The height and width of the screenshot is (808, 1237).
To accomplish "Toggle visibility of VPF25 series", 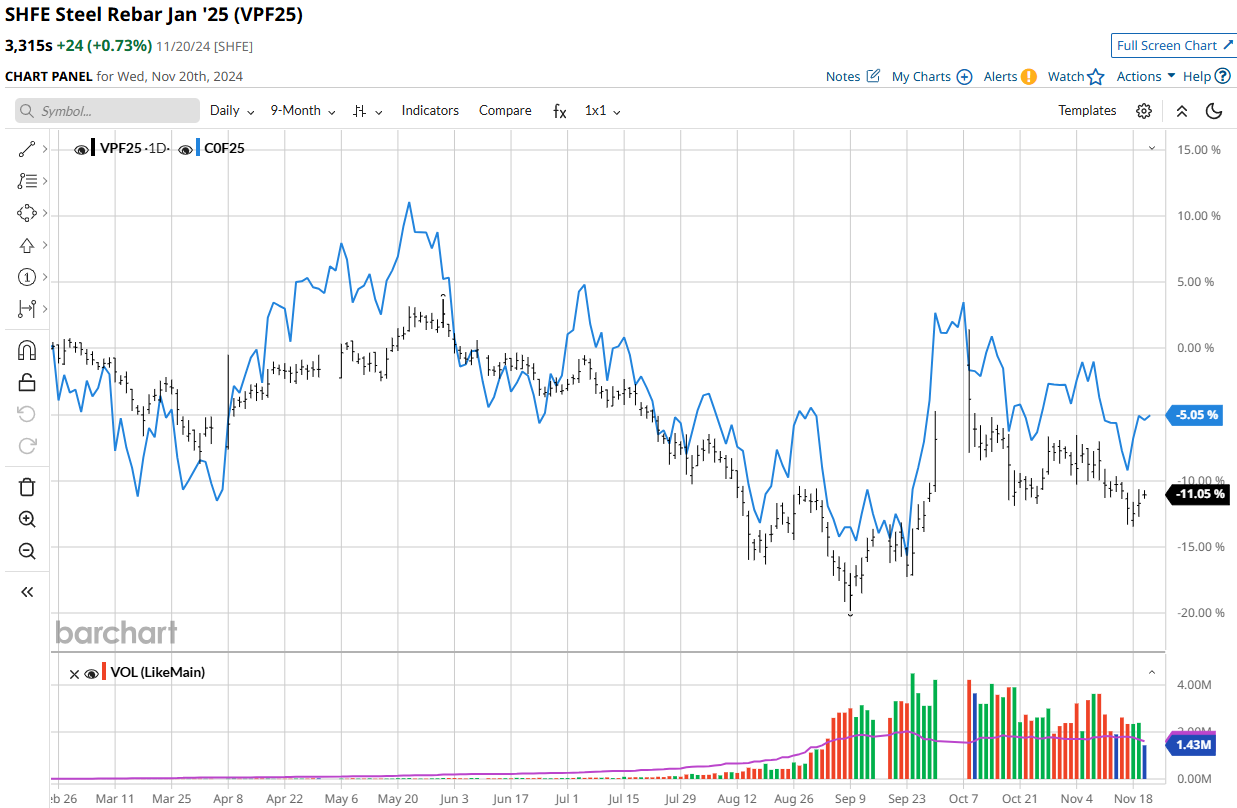I will [81, 149].
